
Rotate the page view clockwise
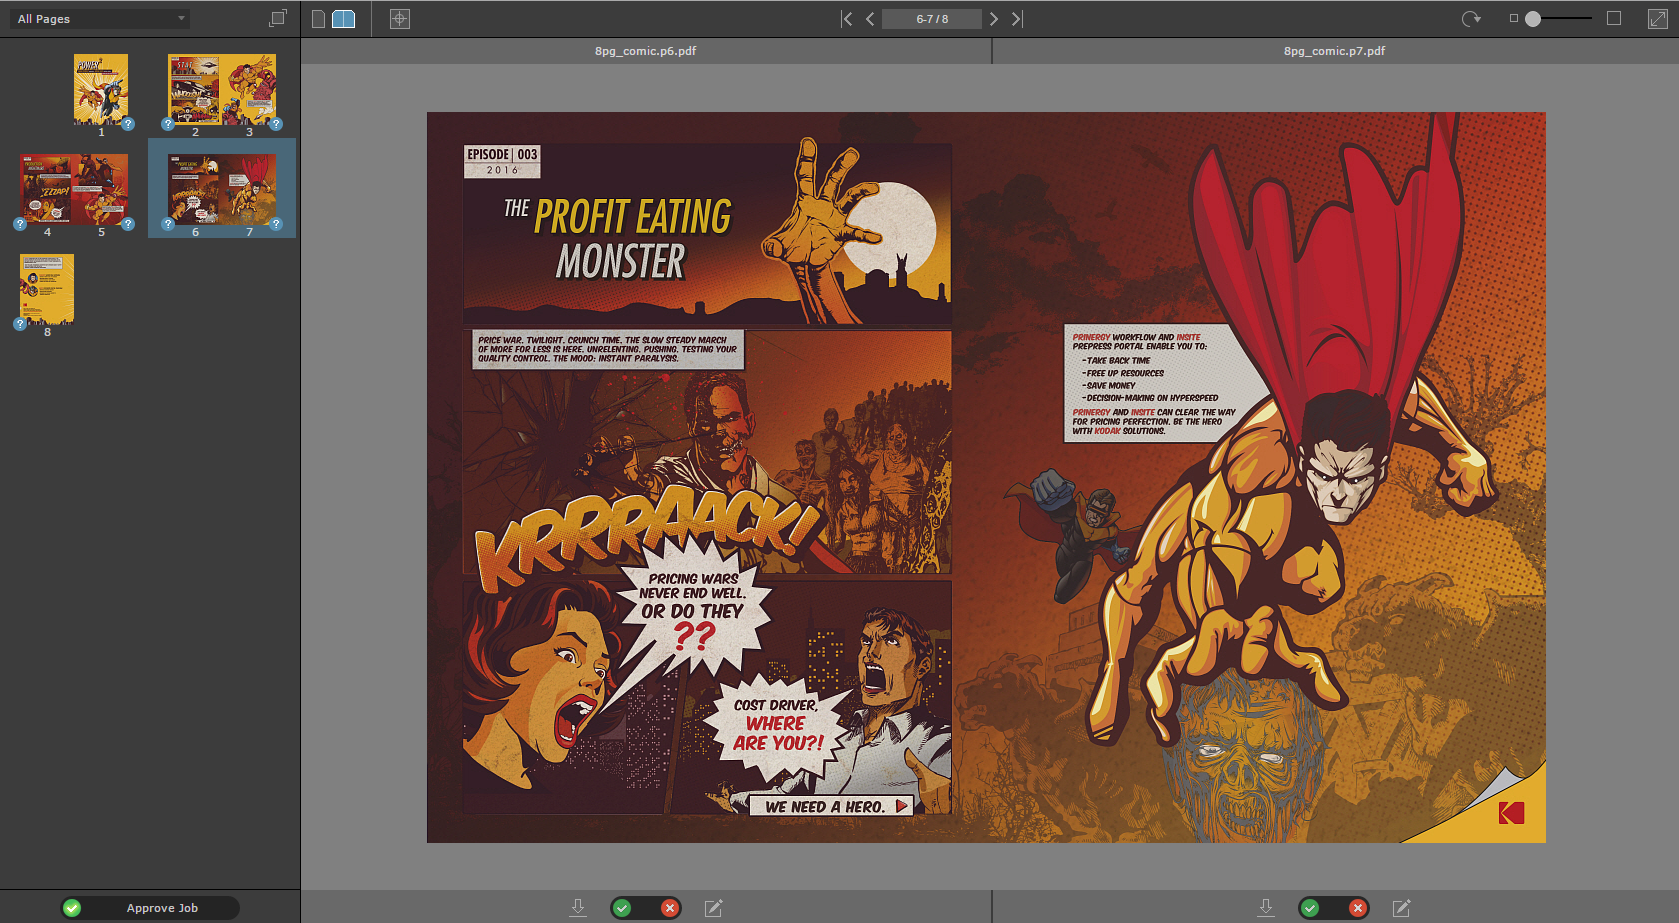point(1470,19)
